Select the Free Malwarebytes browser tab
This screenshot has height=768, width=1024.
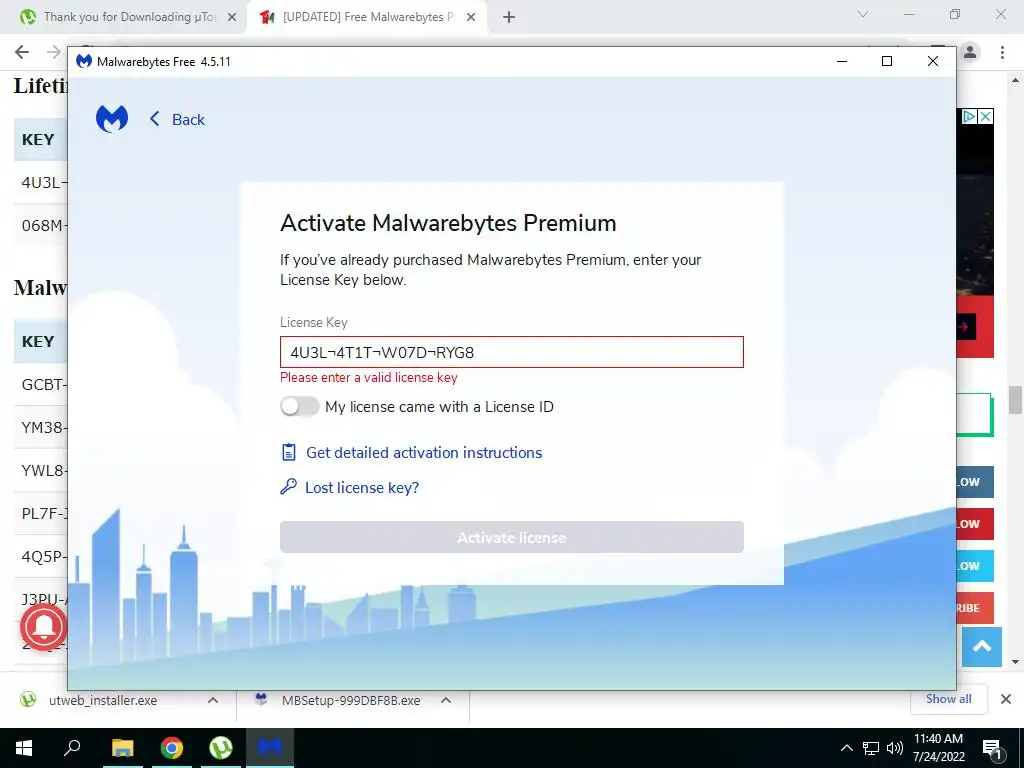pos(366,17)
